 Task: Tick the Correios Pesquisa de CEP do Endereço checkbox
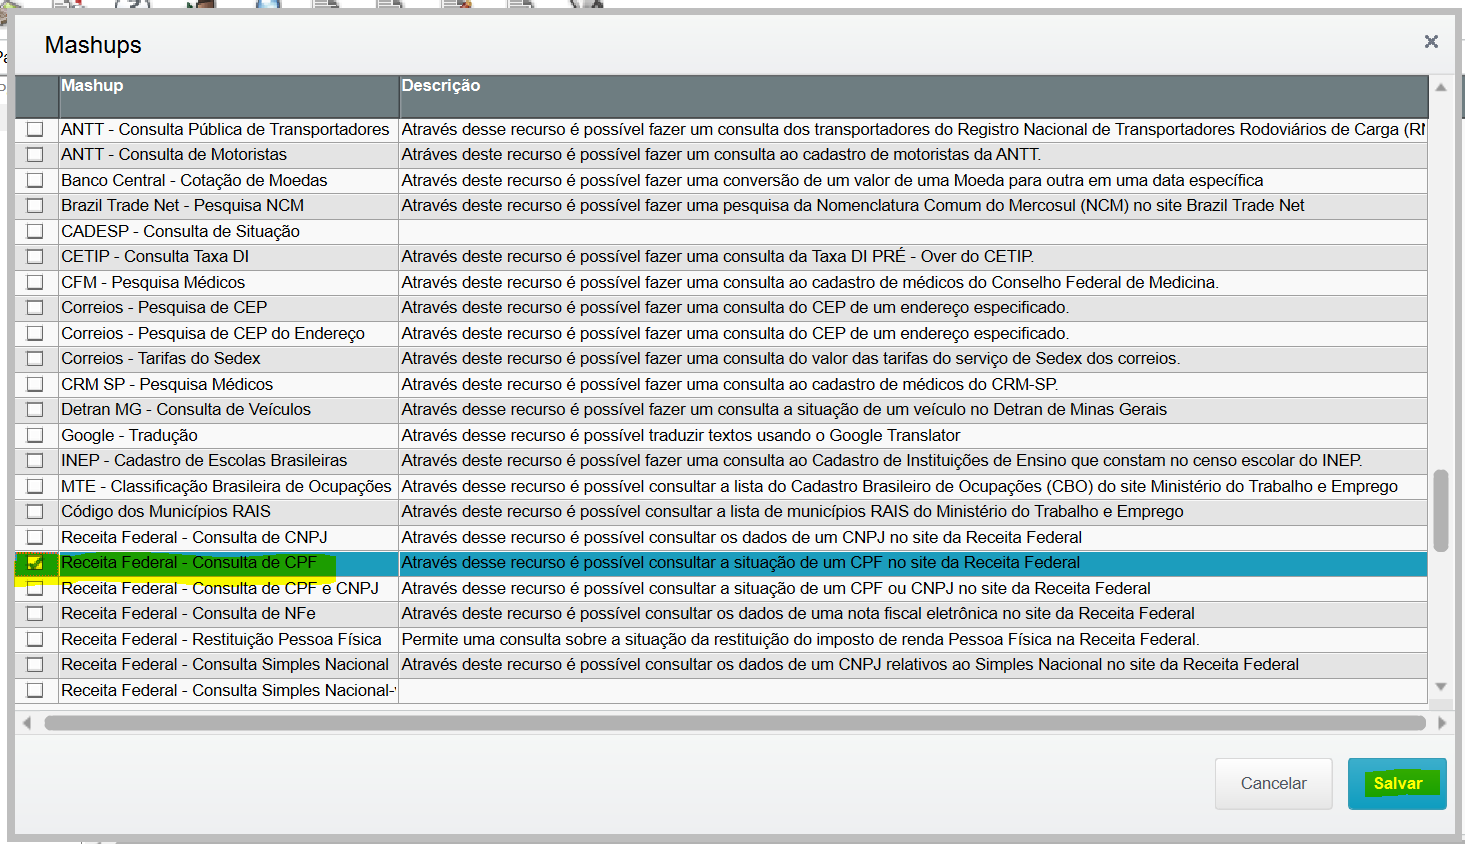pos(35,333)
